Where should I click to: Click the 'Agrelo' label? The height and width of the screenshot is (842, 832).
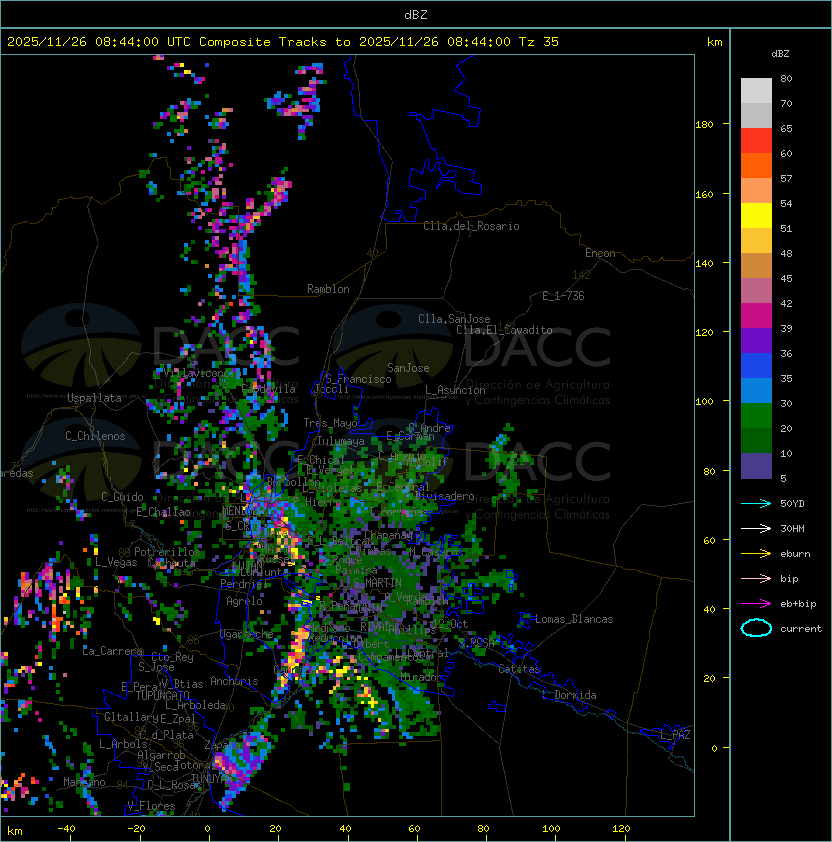click(244, 601)
